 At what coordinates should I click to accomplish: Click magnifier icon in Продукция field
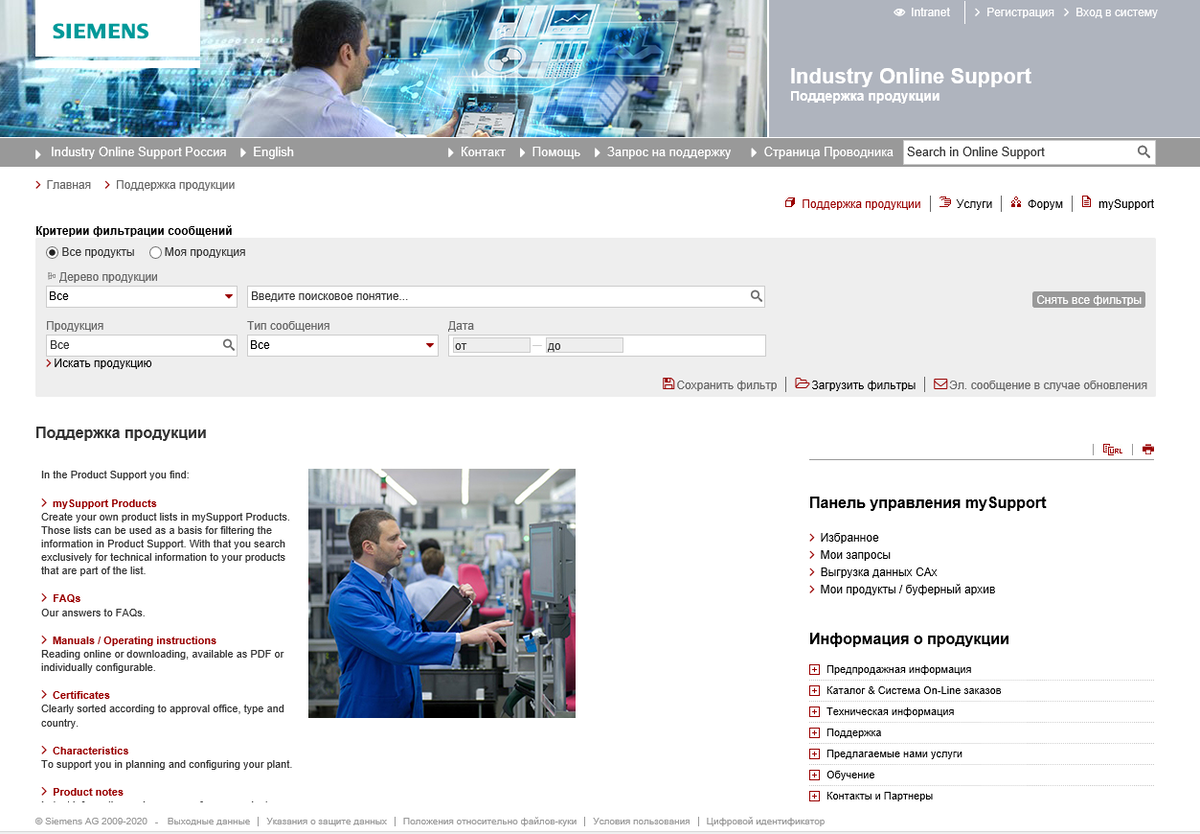[228, 345]
